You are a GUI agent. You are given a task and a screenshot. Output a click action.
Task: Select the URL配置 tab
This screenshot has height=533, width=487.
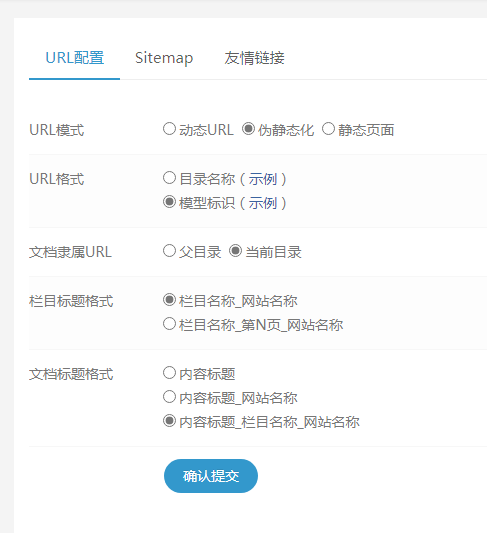(74, 58)
